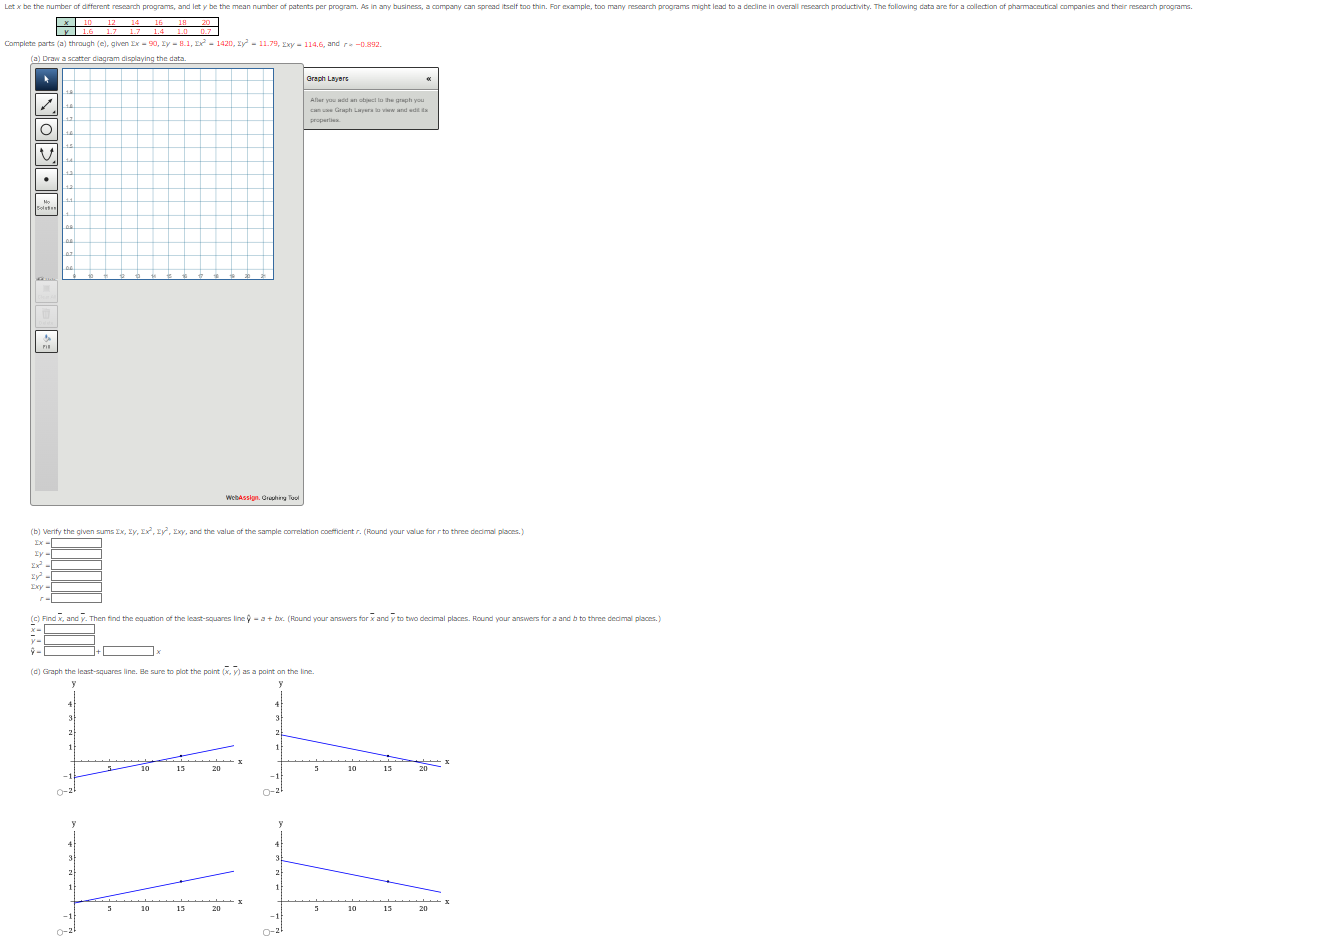Click the Fill tool button
The image size is (1319, 949).
tap(46, 342)
